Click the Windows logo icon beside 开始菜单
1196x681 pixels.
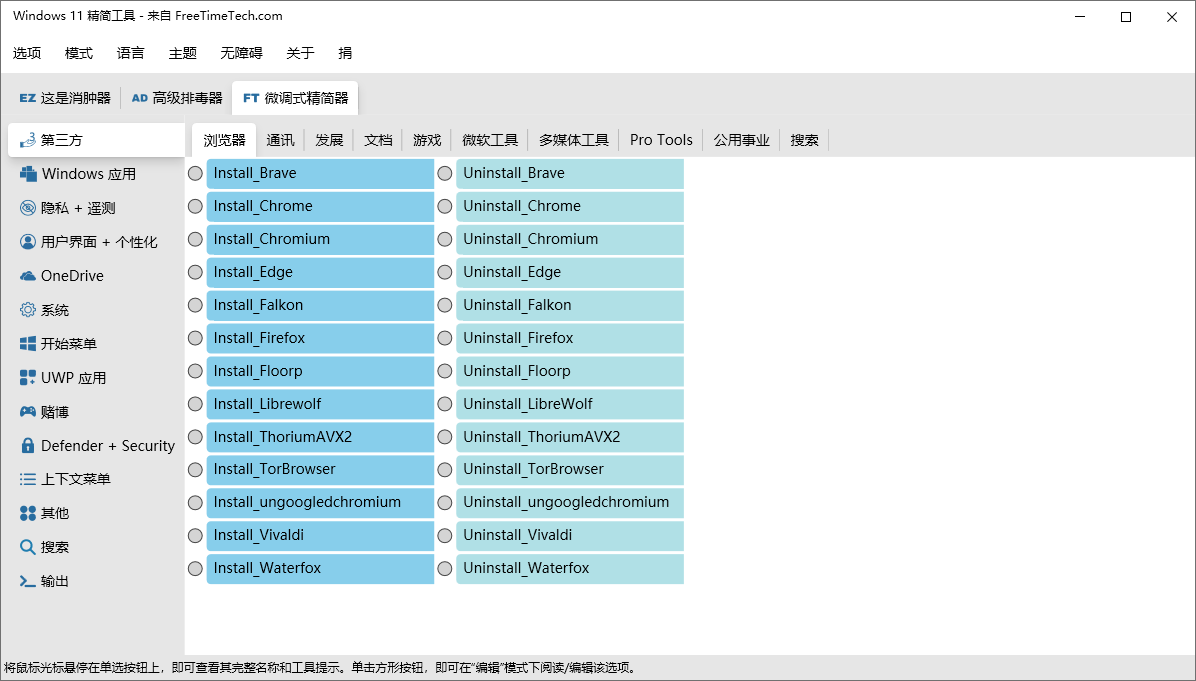tap(28, 344)
